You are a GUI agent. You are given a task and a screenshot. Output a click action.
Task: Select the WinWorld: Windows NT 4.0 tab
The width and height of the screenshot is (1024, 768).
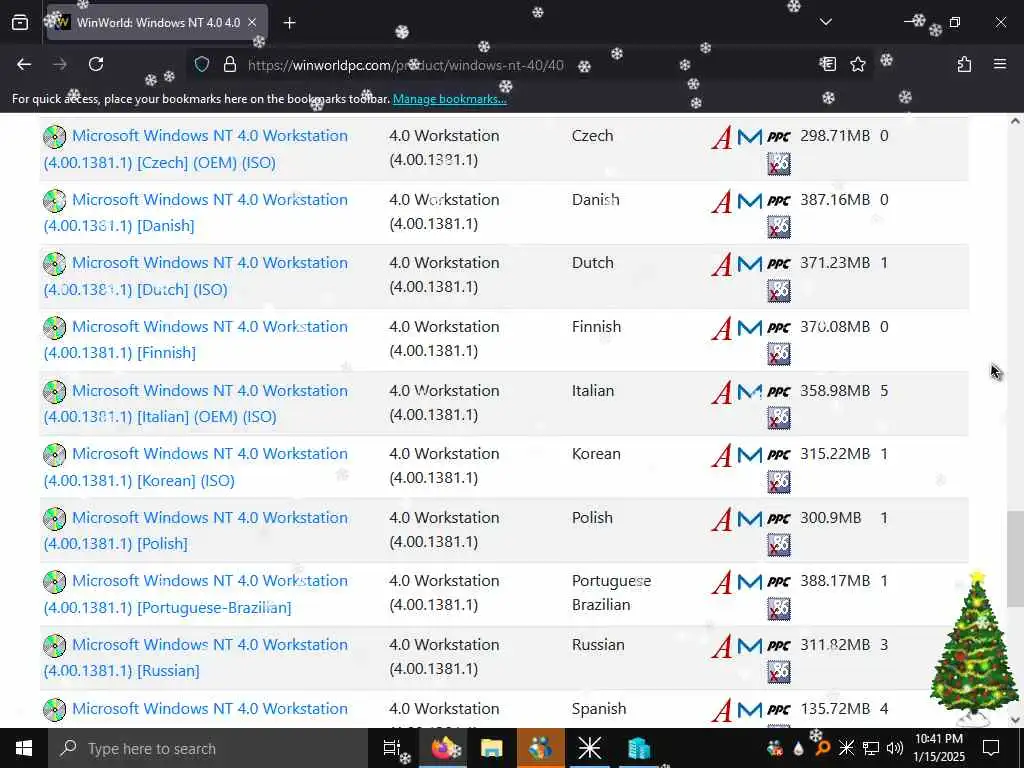157,22
